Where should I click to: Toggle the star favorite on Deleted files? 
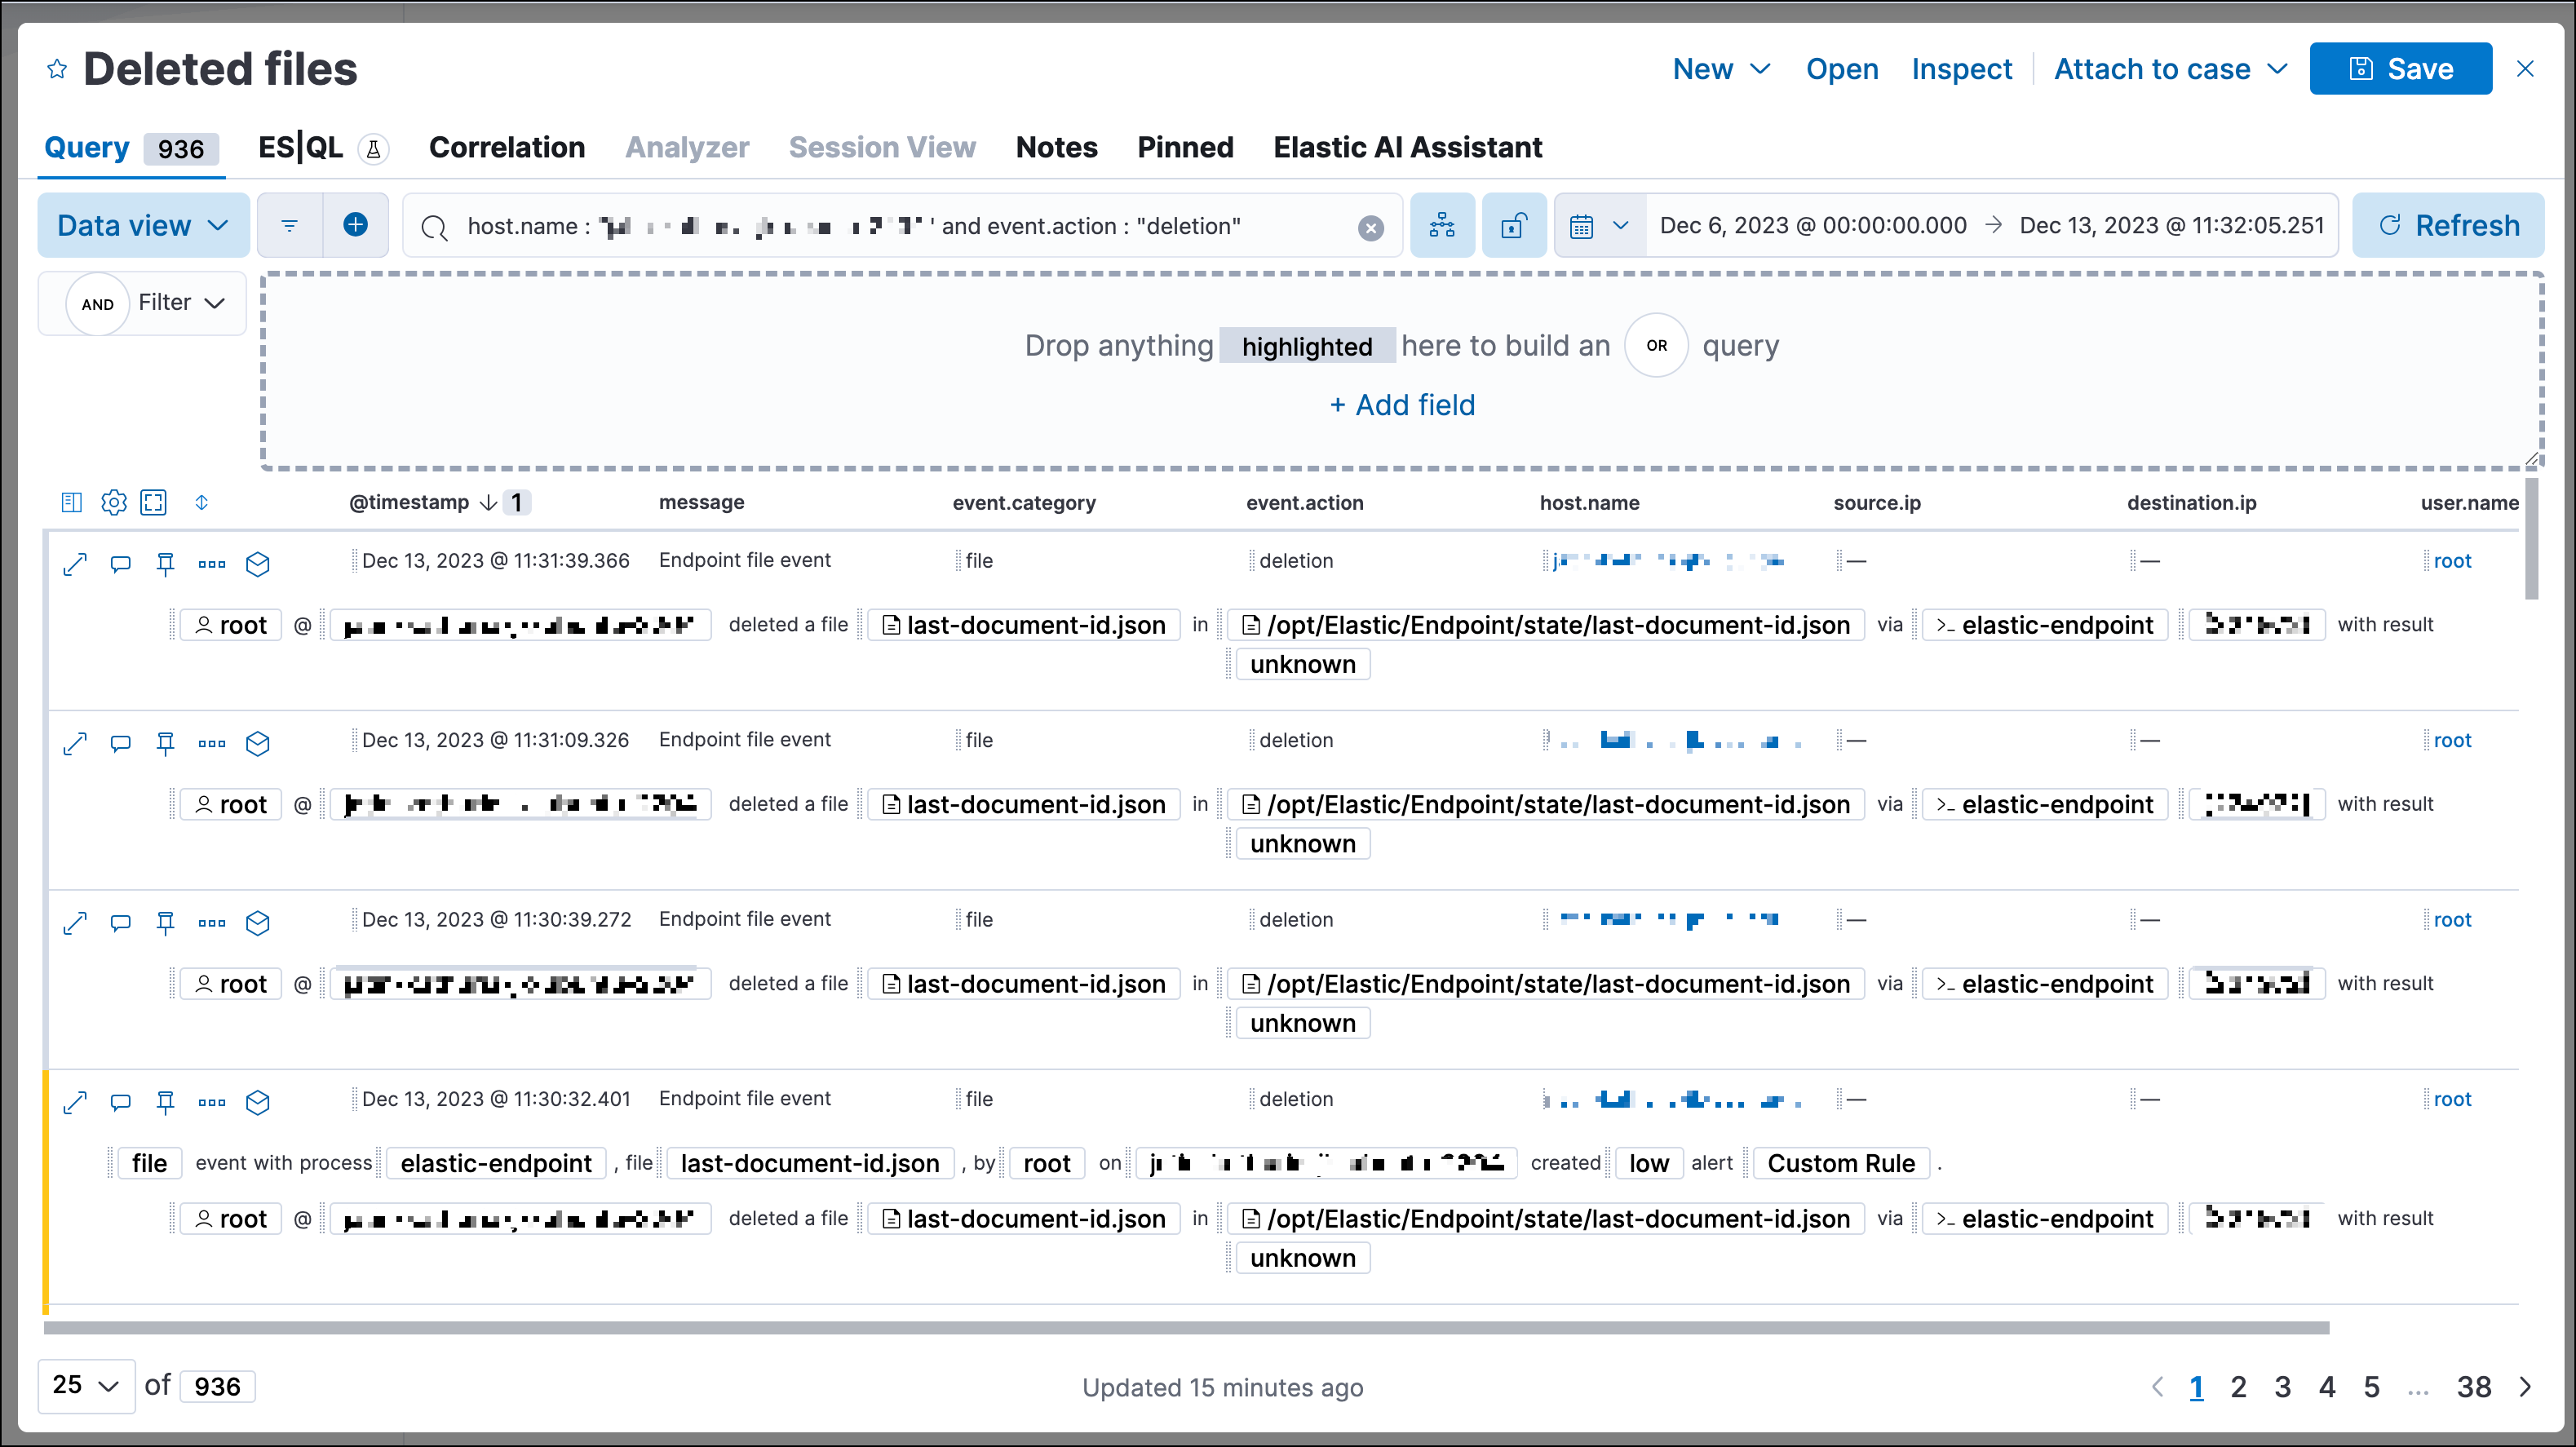(x=57, y=68)
